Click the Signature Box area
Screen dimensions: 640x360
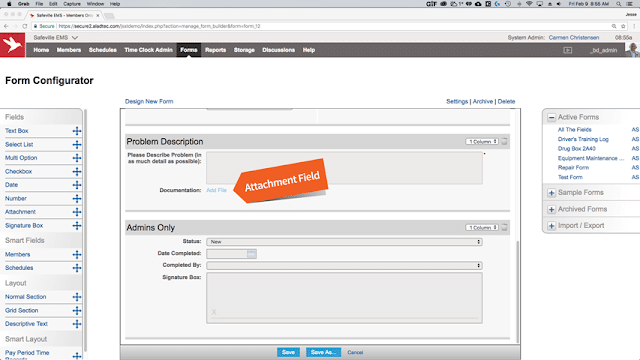pyautogui.click(x=344, y=298)
